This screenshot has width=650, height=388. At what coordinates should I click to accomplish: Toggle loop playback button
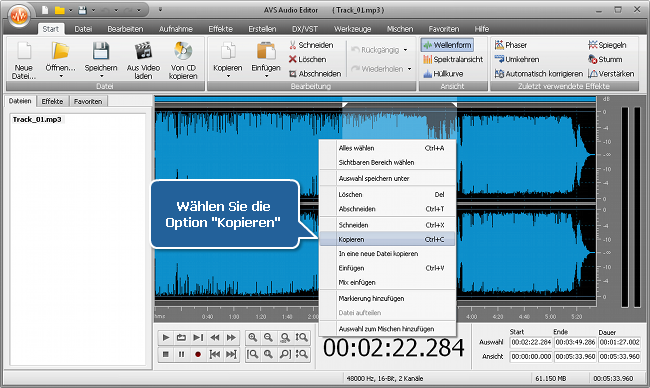(x=182, y=337)
